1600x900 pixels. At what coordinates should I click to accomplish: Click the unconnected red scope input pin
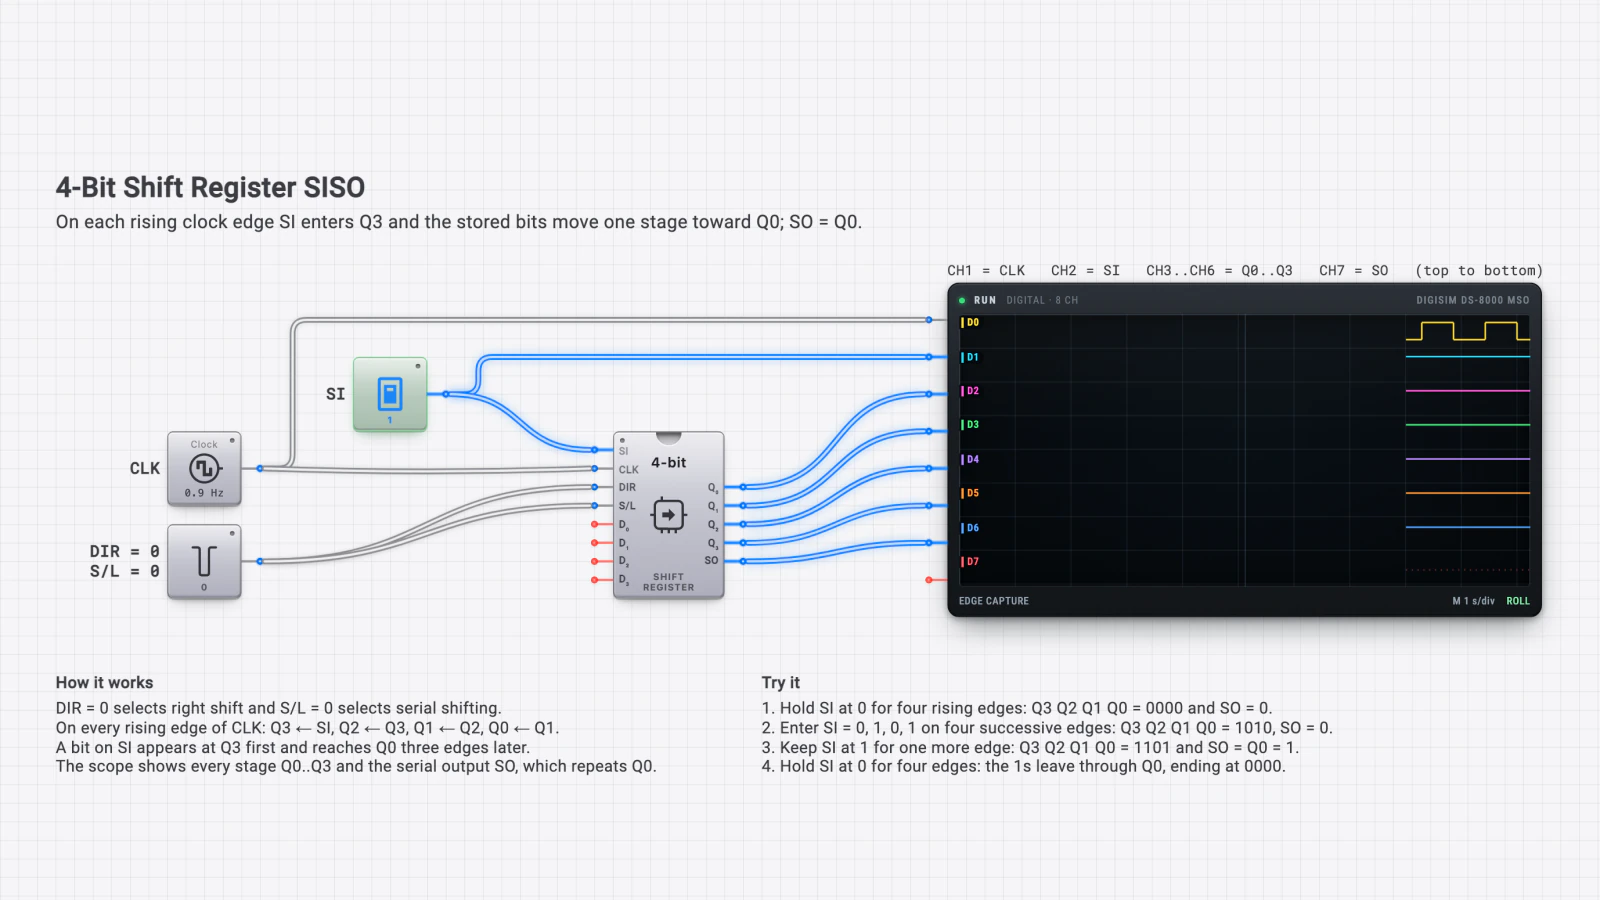tap(929, 580)
